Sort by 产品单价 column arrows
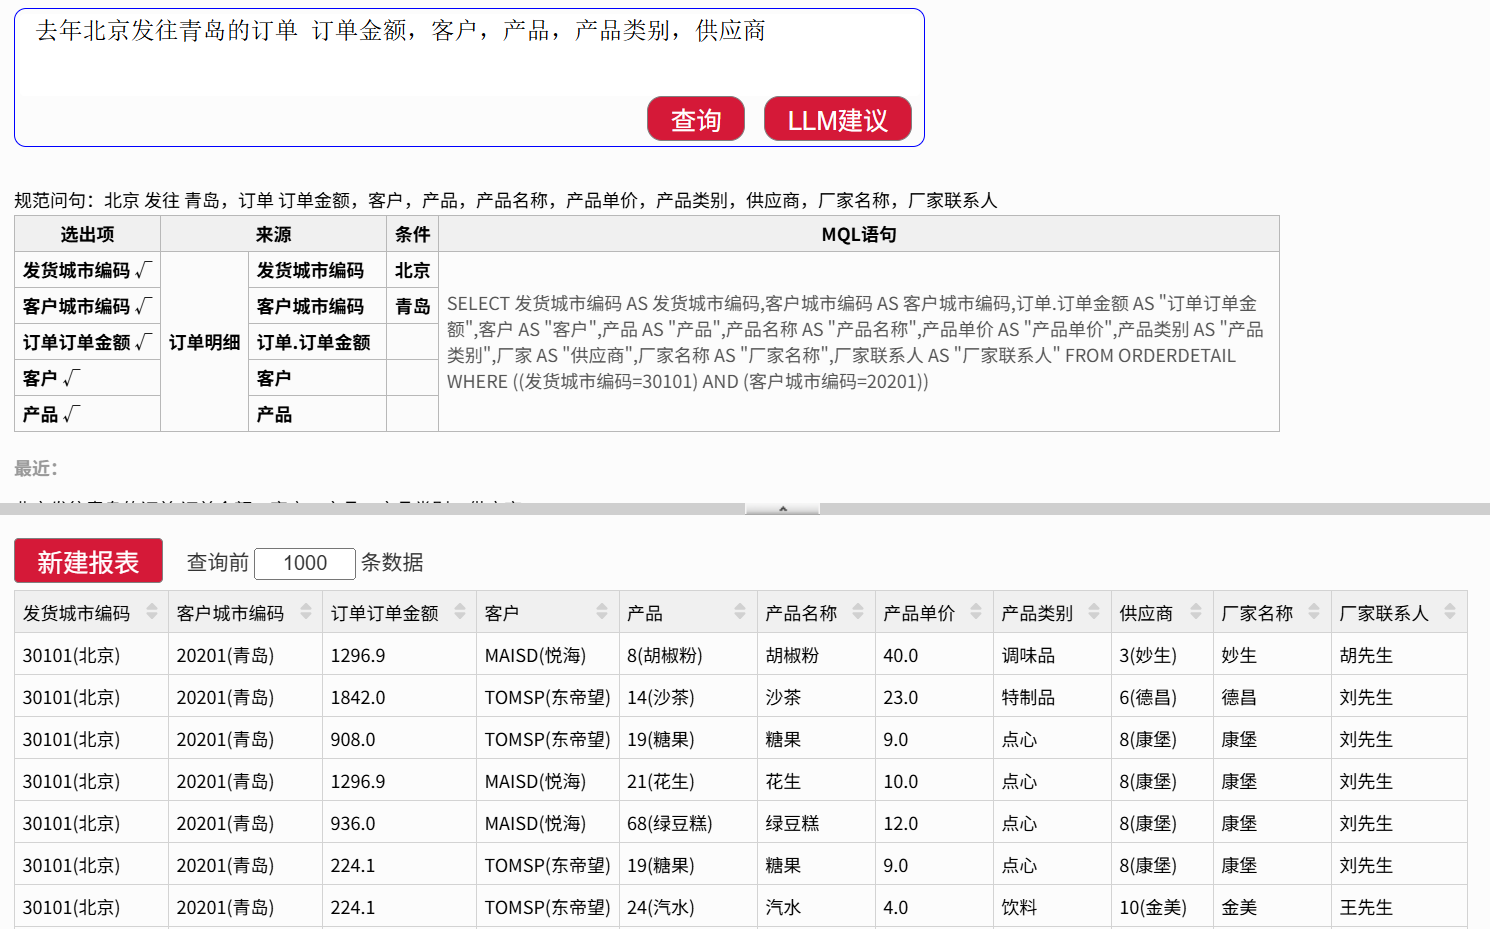 click(x=976, y=612)
